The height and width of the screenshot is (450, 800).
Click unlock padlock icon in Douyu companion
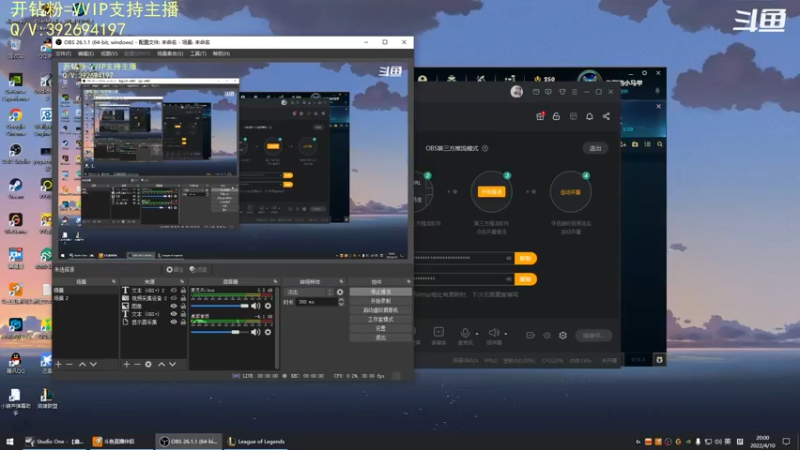pos(556,116)
